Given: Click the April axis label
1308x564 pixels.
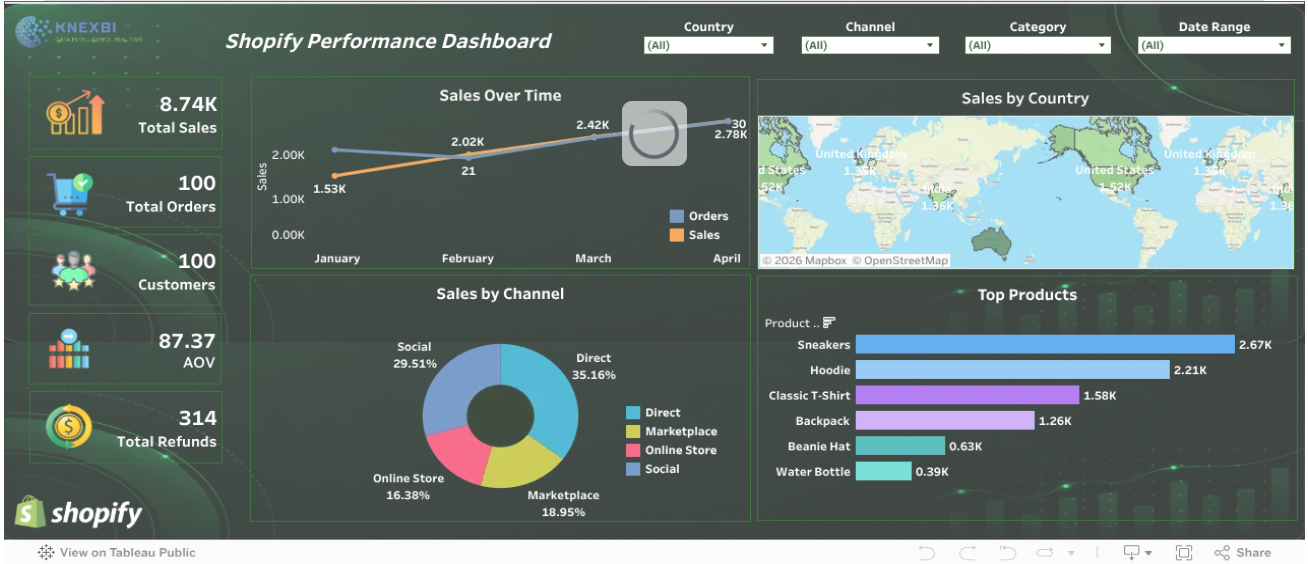Looking at the screenshot, I should click(x=727, y=258).
